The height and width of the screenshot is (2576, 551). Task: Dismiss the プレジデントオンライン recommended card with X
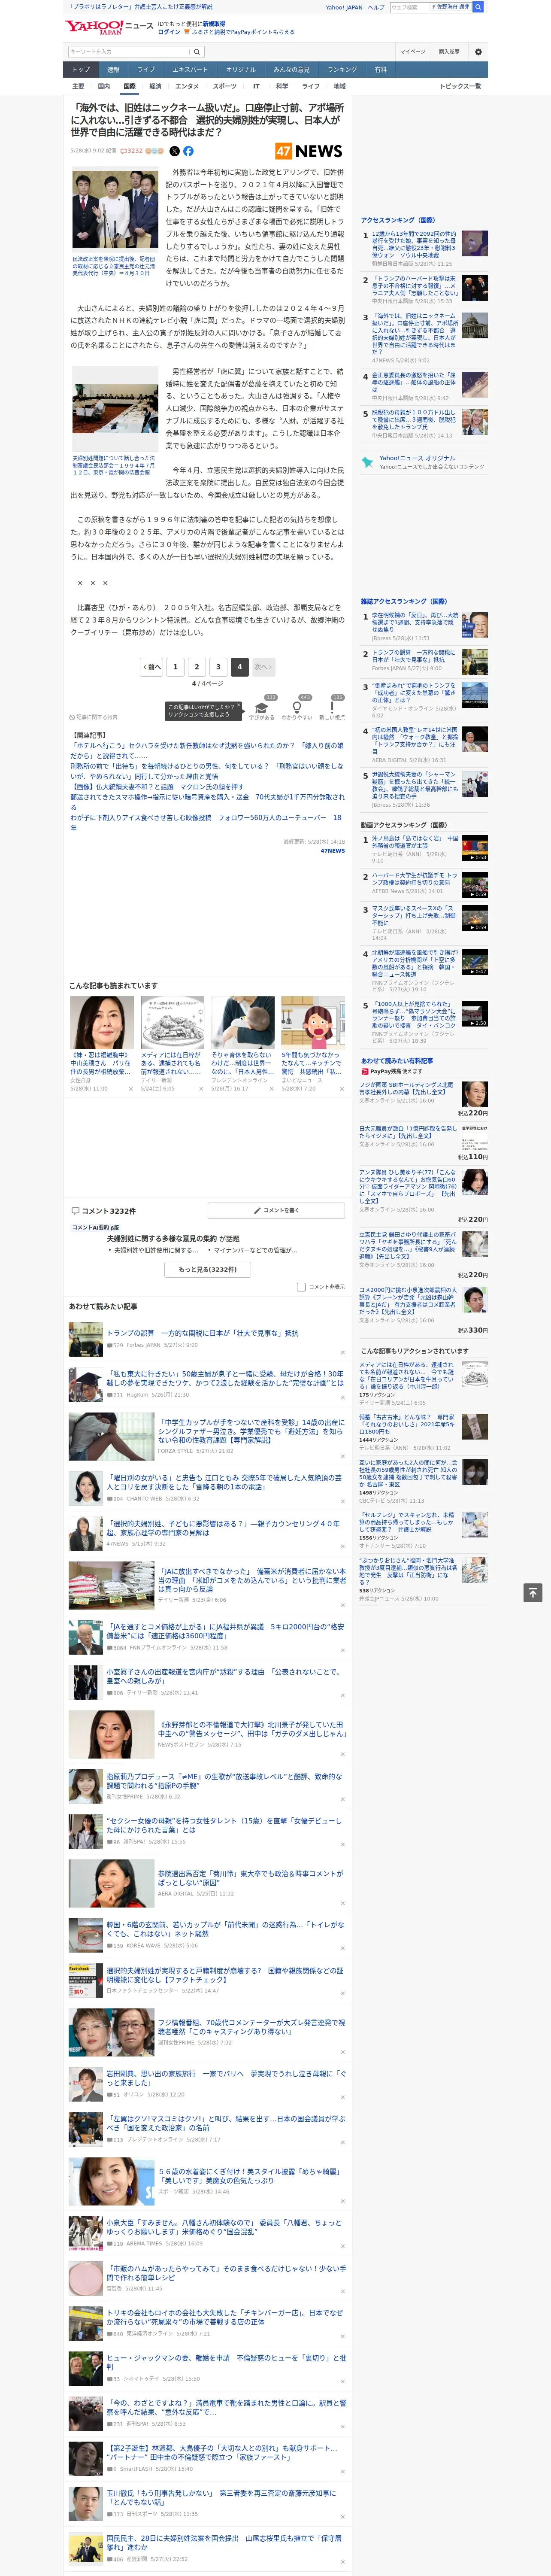pos(271,1089)
